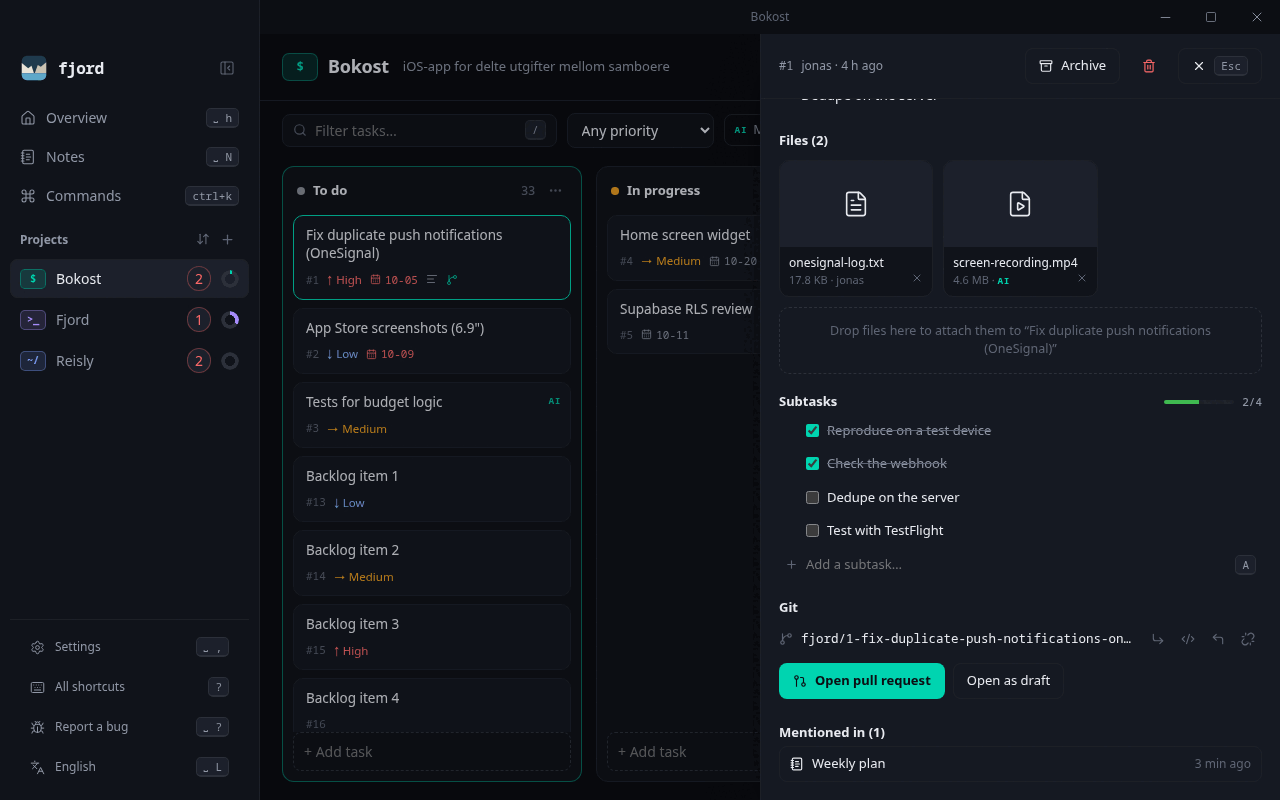Delete the task with the red trash icon

pos(1149,66)
